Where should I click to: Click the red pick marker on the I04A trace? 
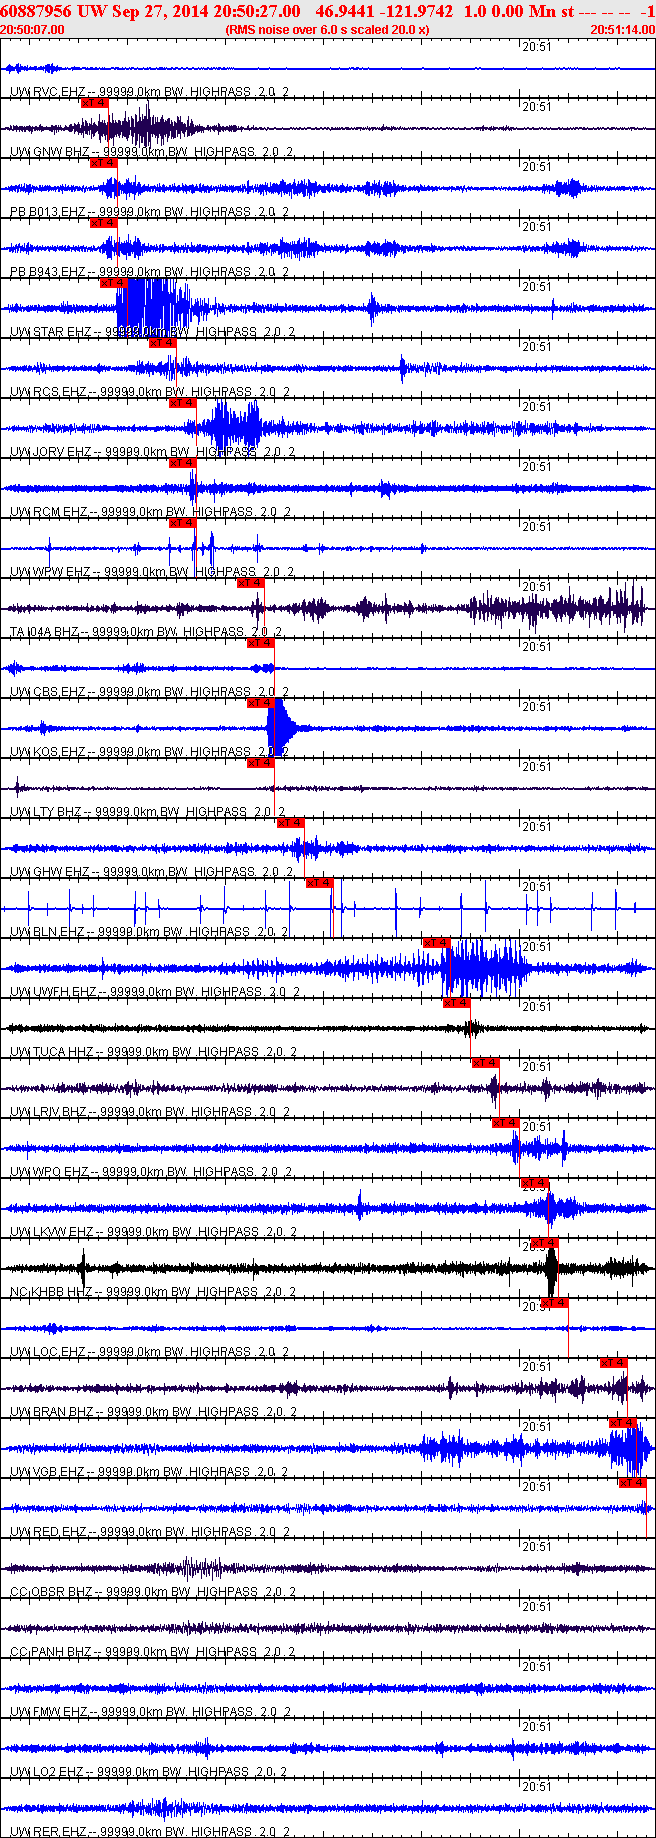(251, 582)
